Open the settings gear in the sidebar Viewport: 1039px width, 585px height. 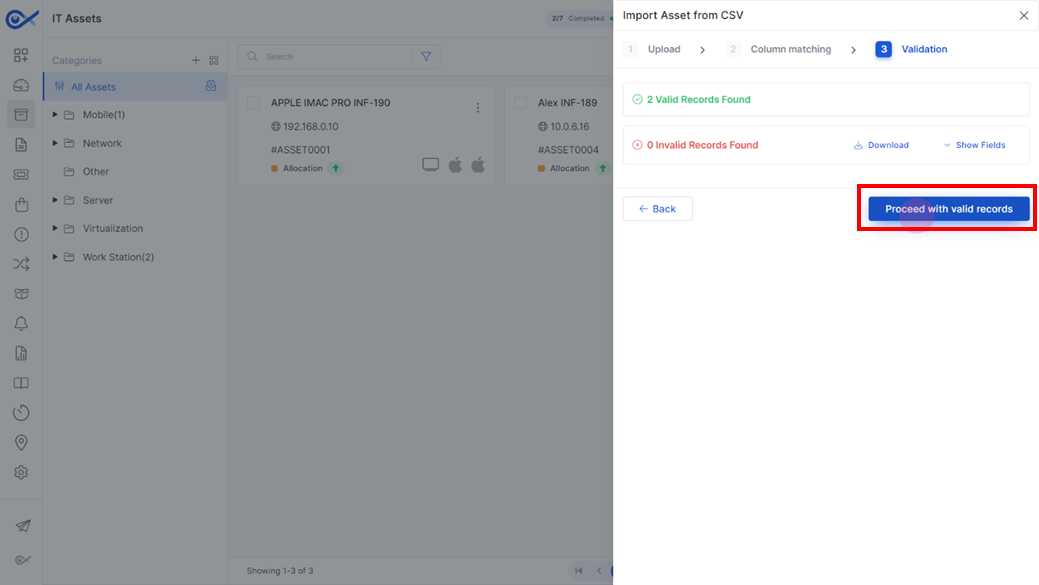21,472
